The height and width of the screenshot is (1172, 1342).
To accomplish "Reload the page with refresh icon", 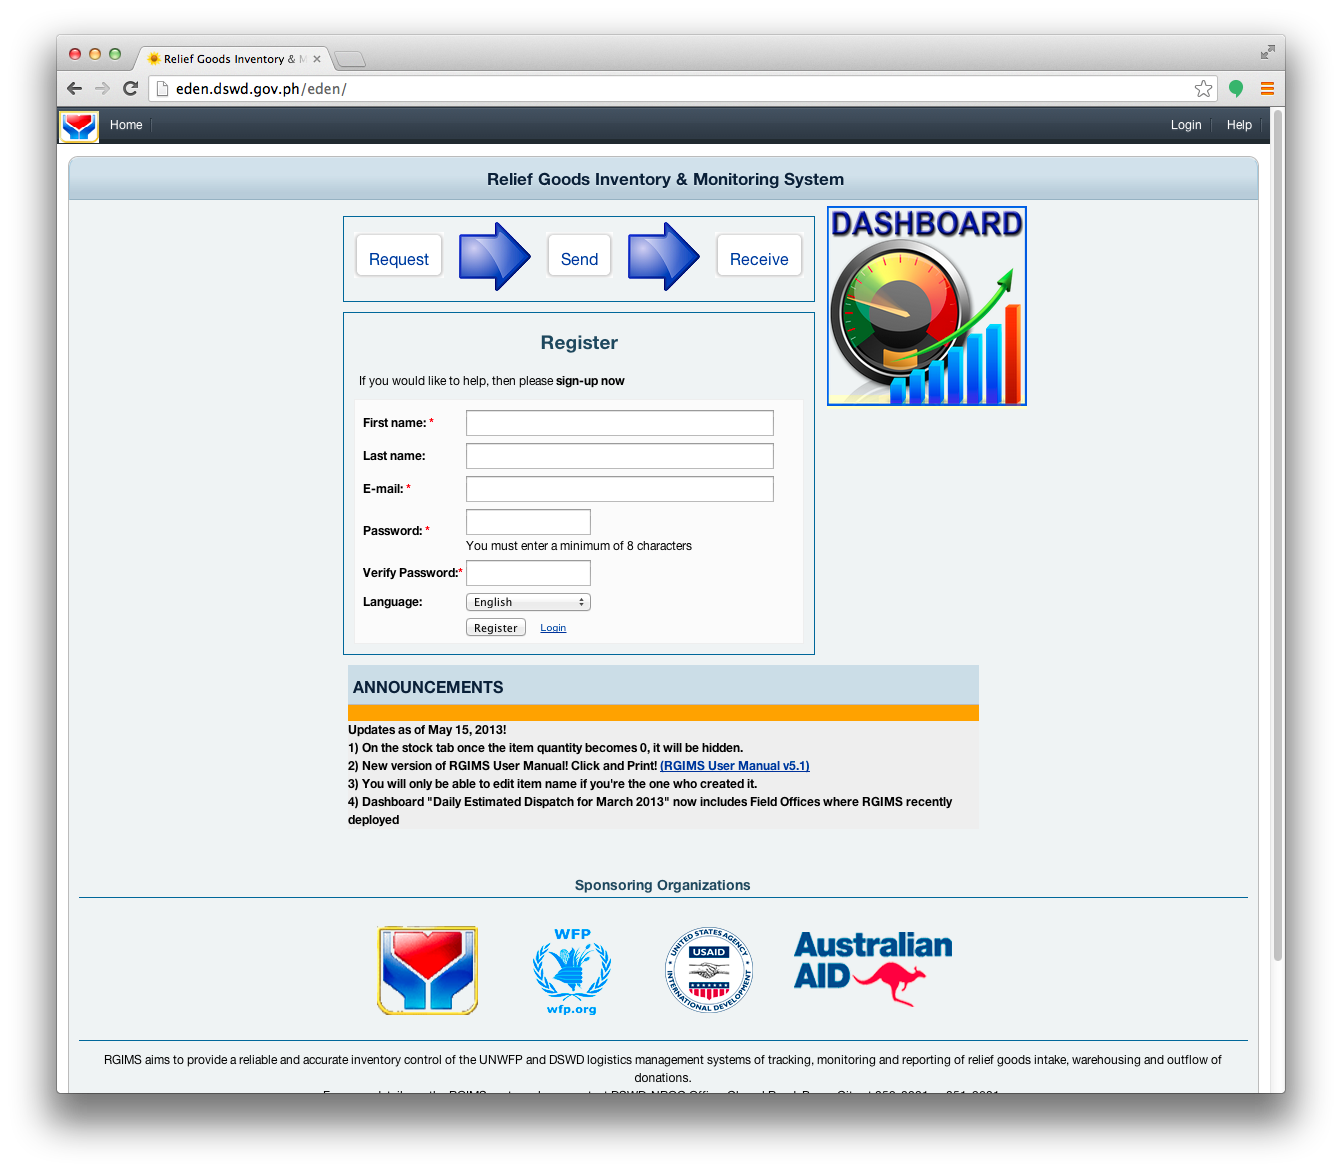I will pos(130,88).
